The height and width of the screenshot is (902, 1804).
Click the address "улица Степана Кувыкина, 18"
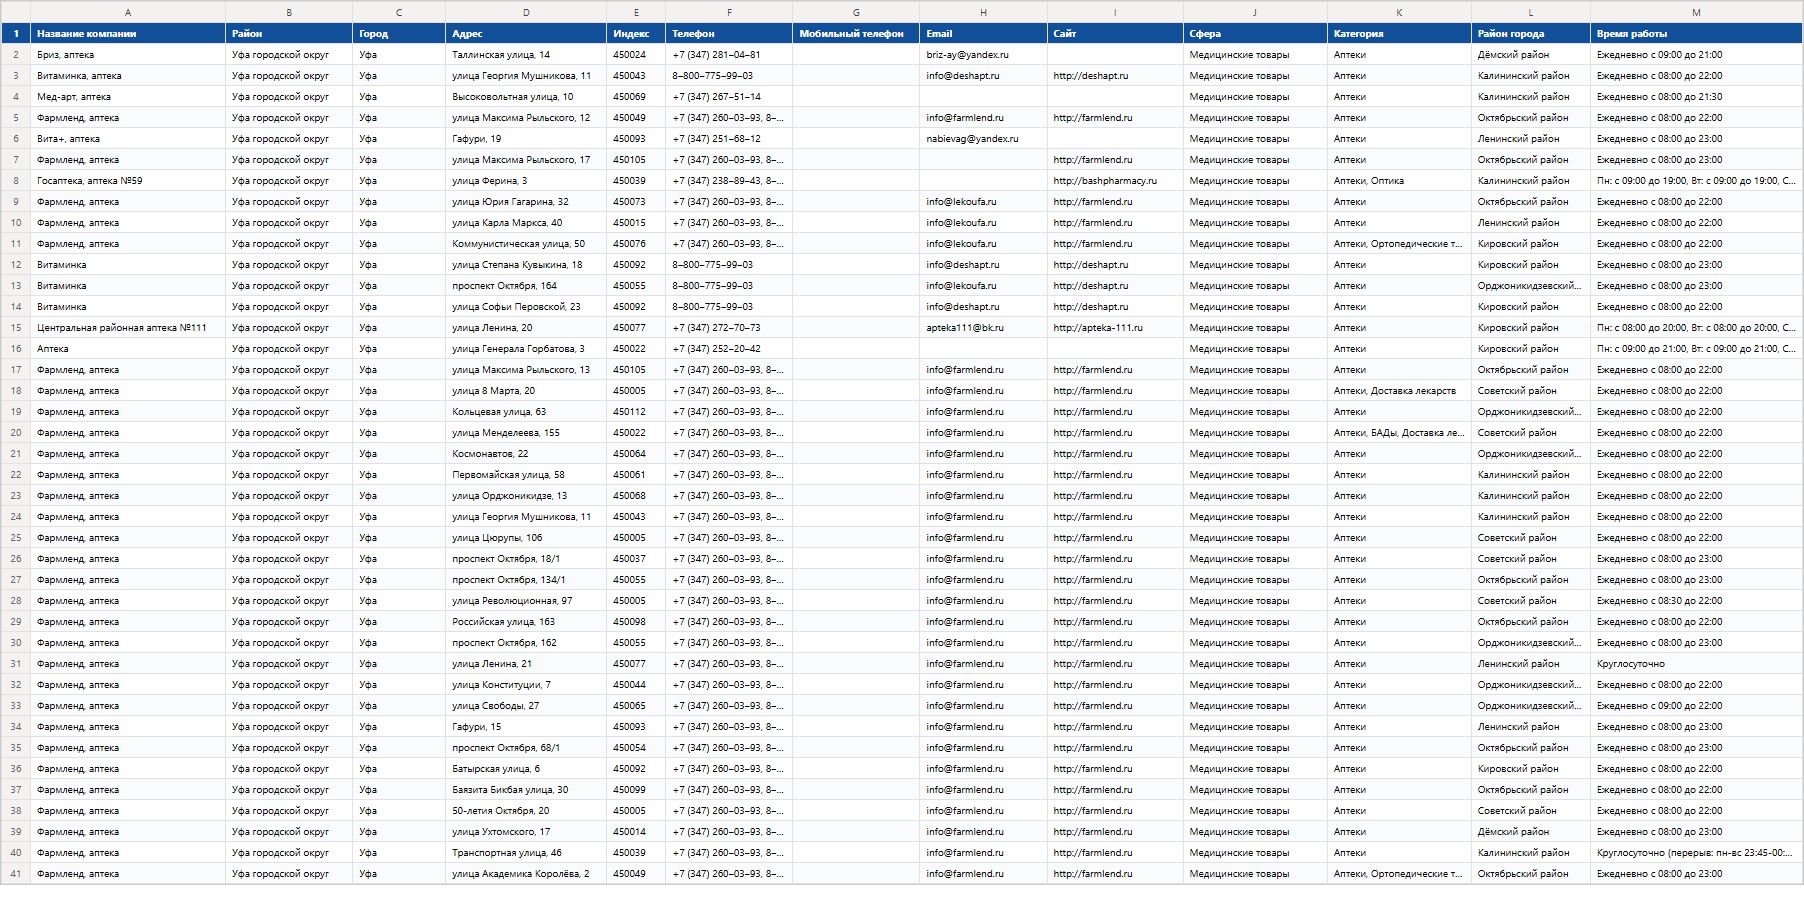point(526,265)
